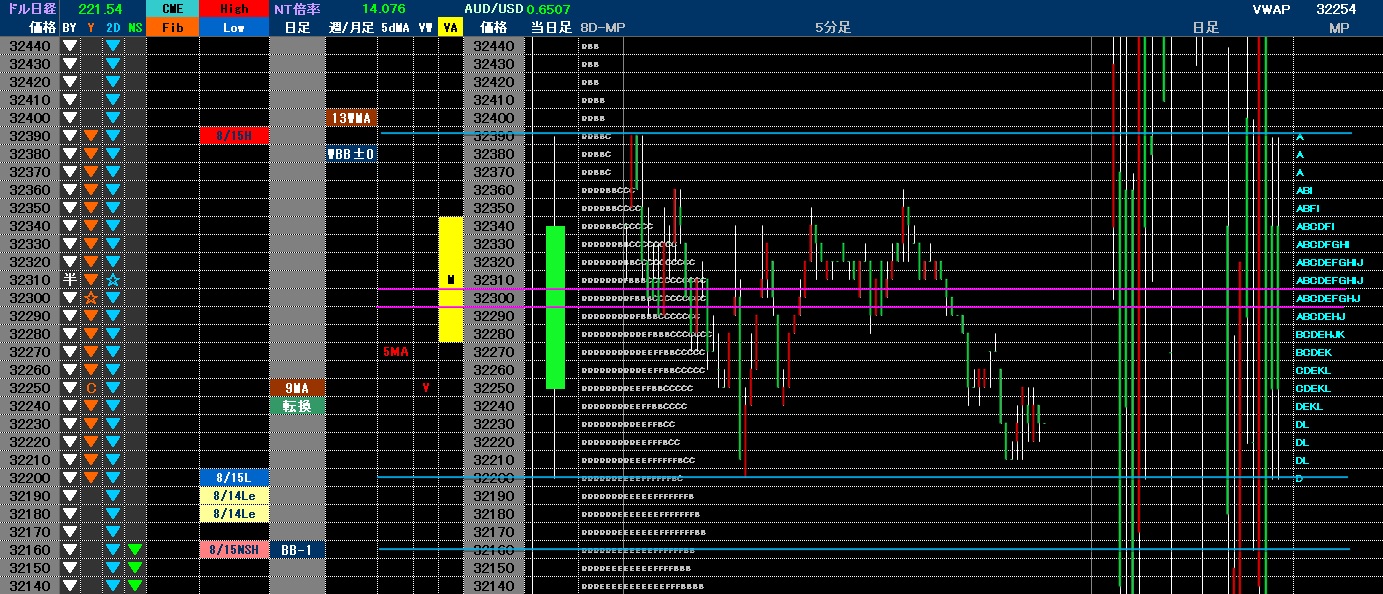
Task: Click the WBB±0 label
Action: click(x=351, y=154)
